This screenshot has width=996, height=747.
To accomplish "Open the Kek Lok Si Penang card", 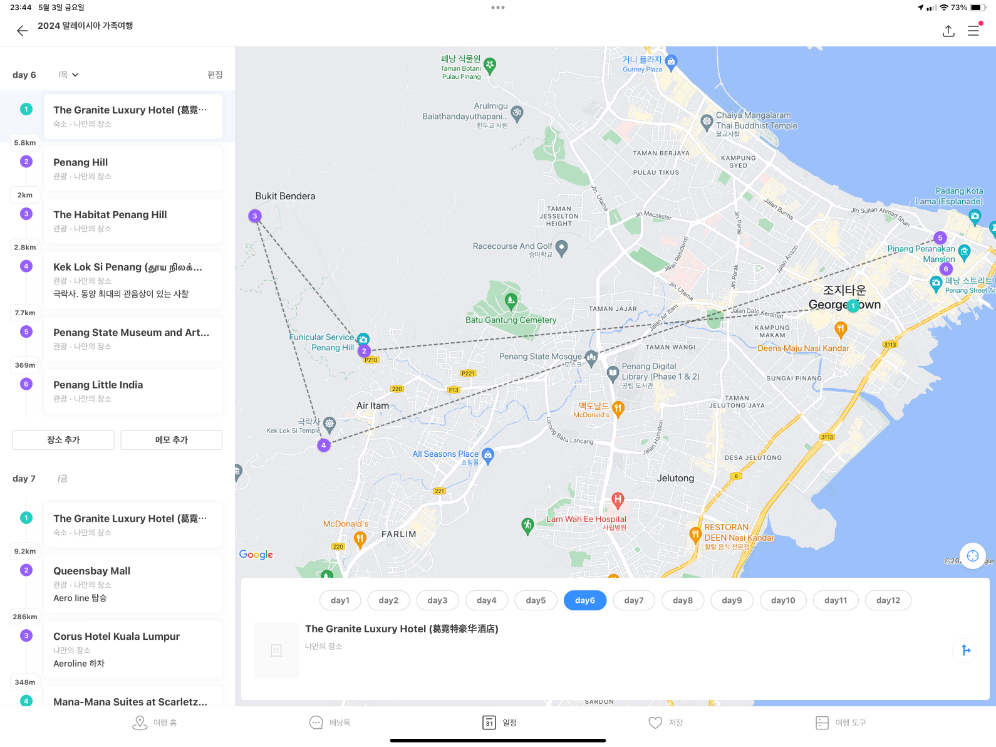I will click(x=133, y=280).
